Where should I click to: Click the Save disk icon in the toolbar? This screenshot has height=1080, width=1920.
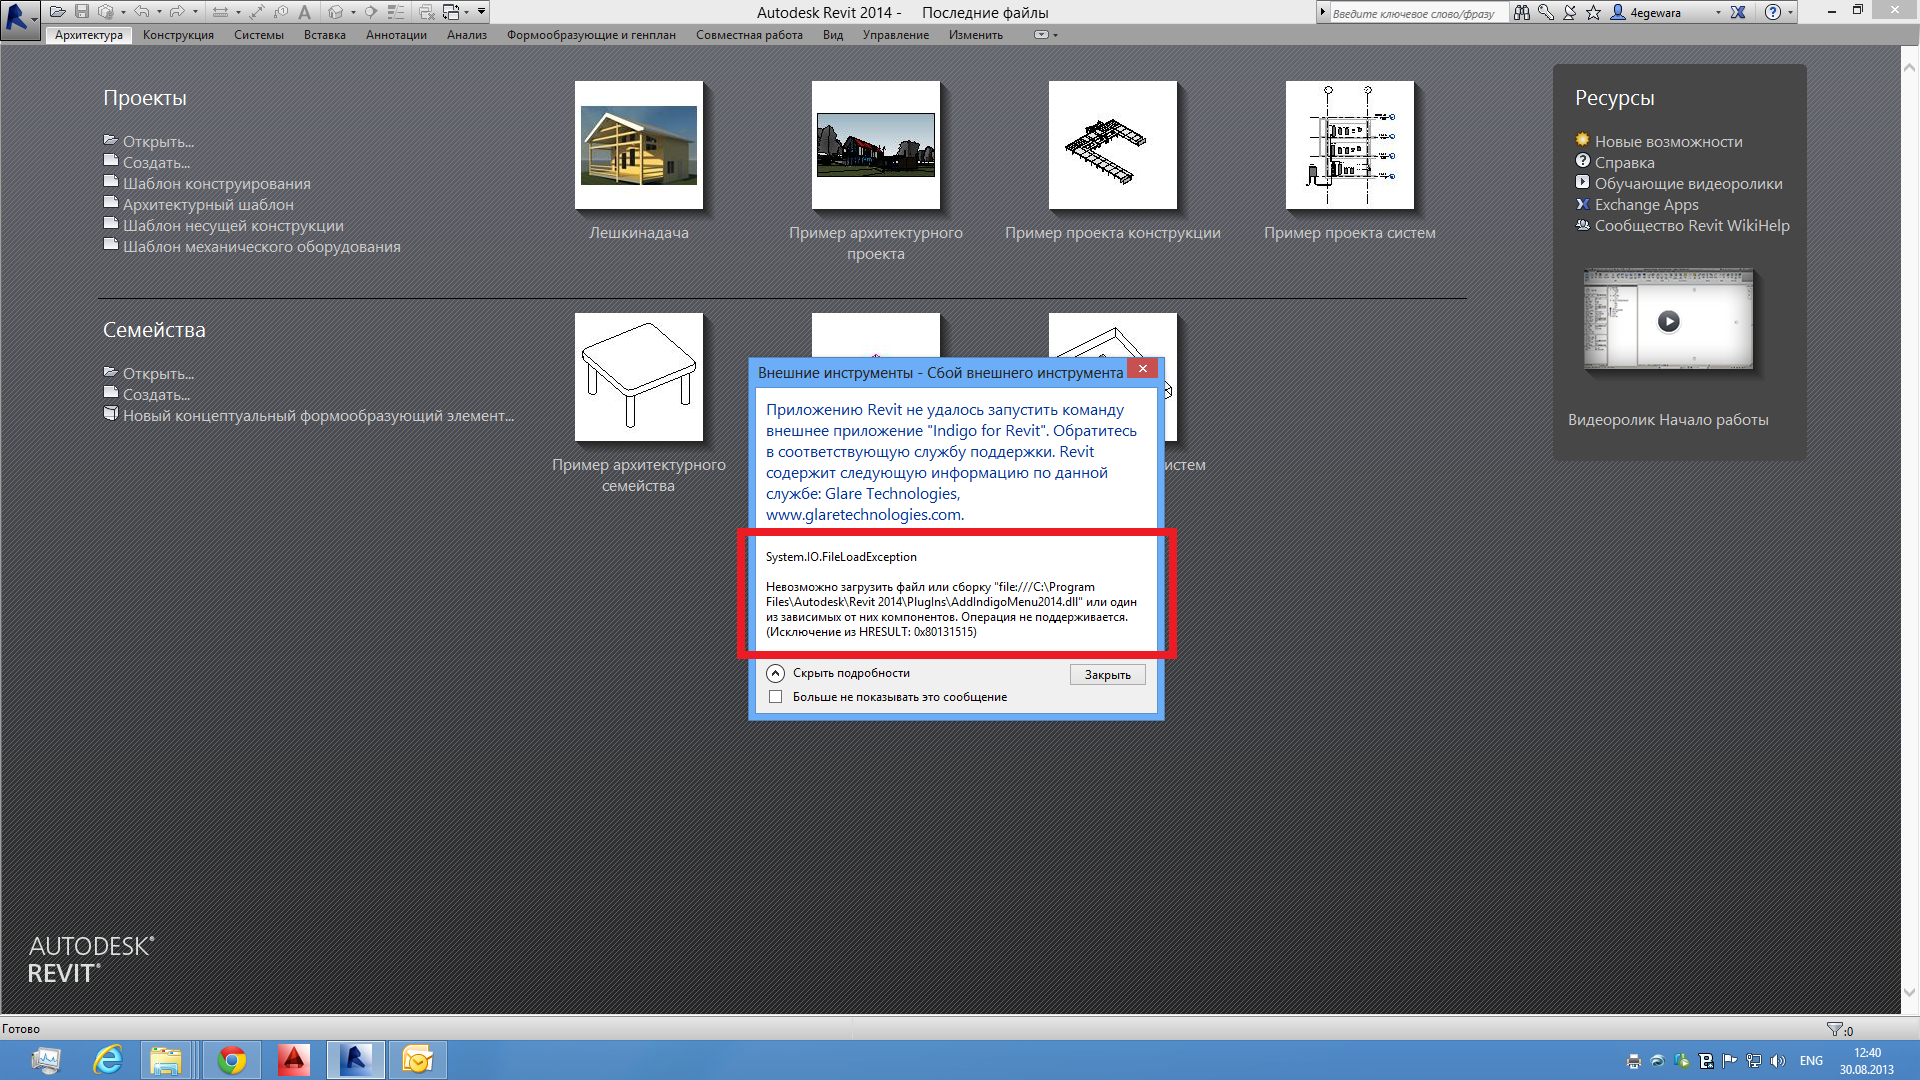[82, 12]
